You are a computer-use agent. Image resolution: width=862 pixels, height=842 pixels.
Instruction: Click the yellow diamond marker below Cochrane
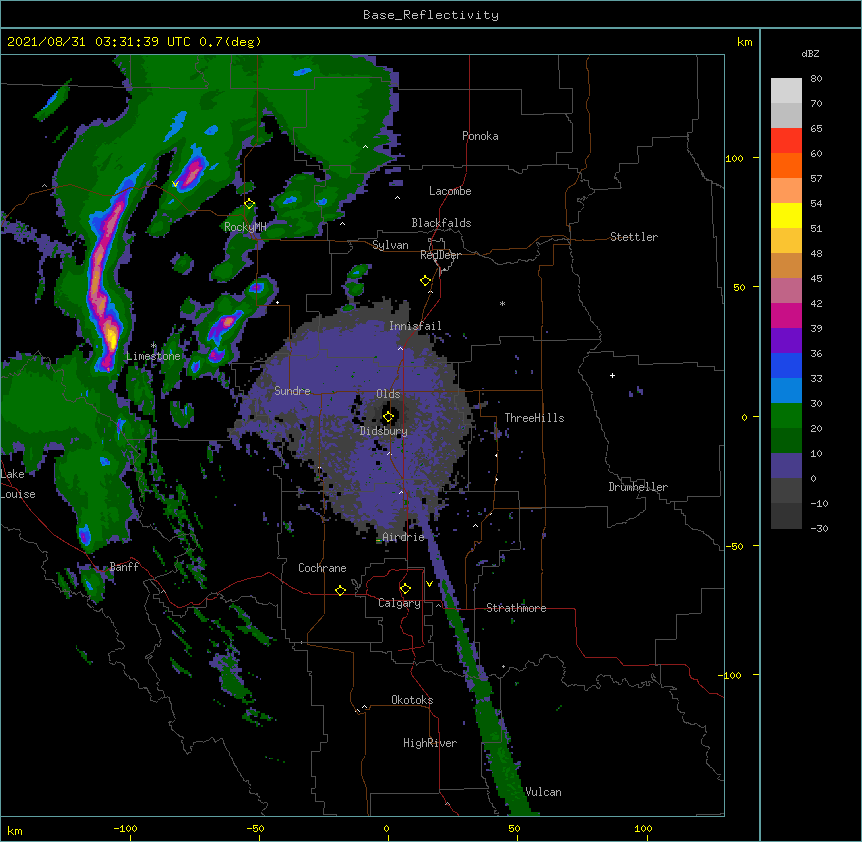point(340,590)
